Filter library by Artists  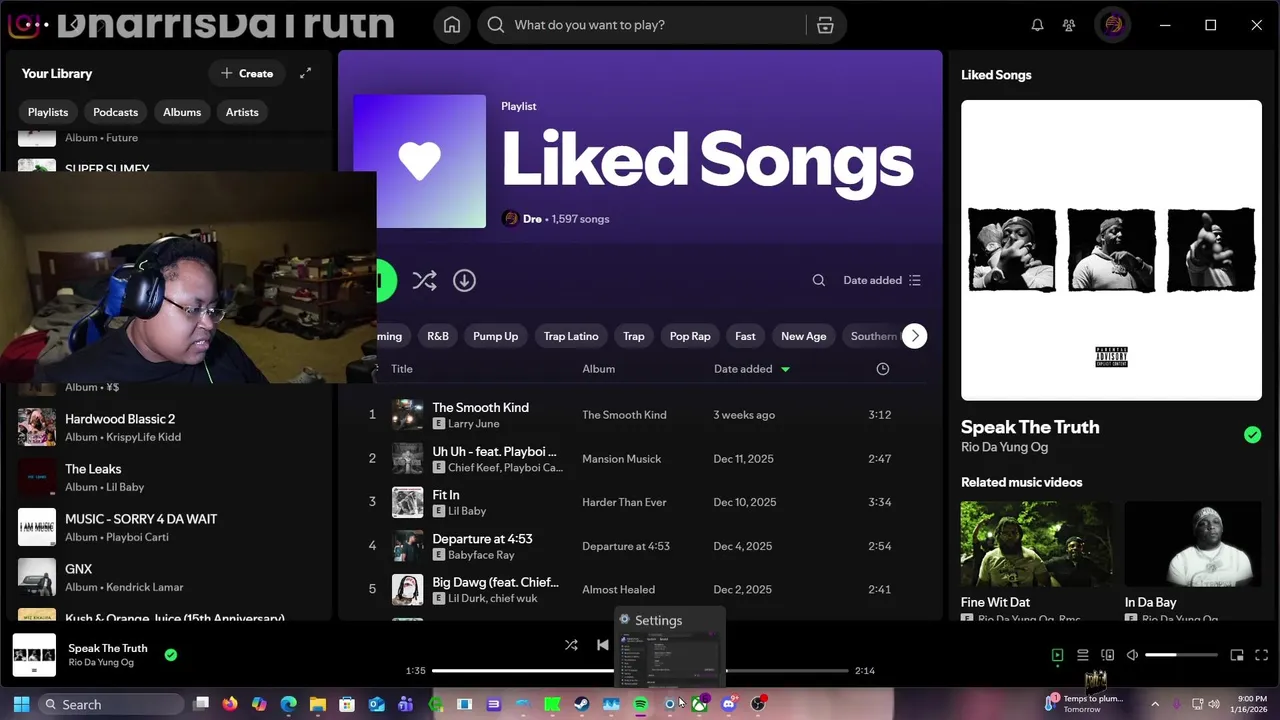tap(242, 112)
